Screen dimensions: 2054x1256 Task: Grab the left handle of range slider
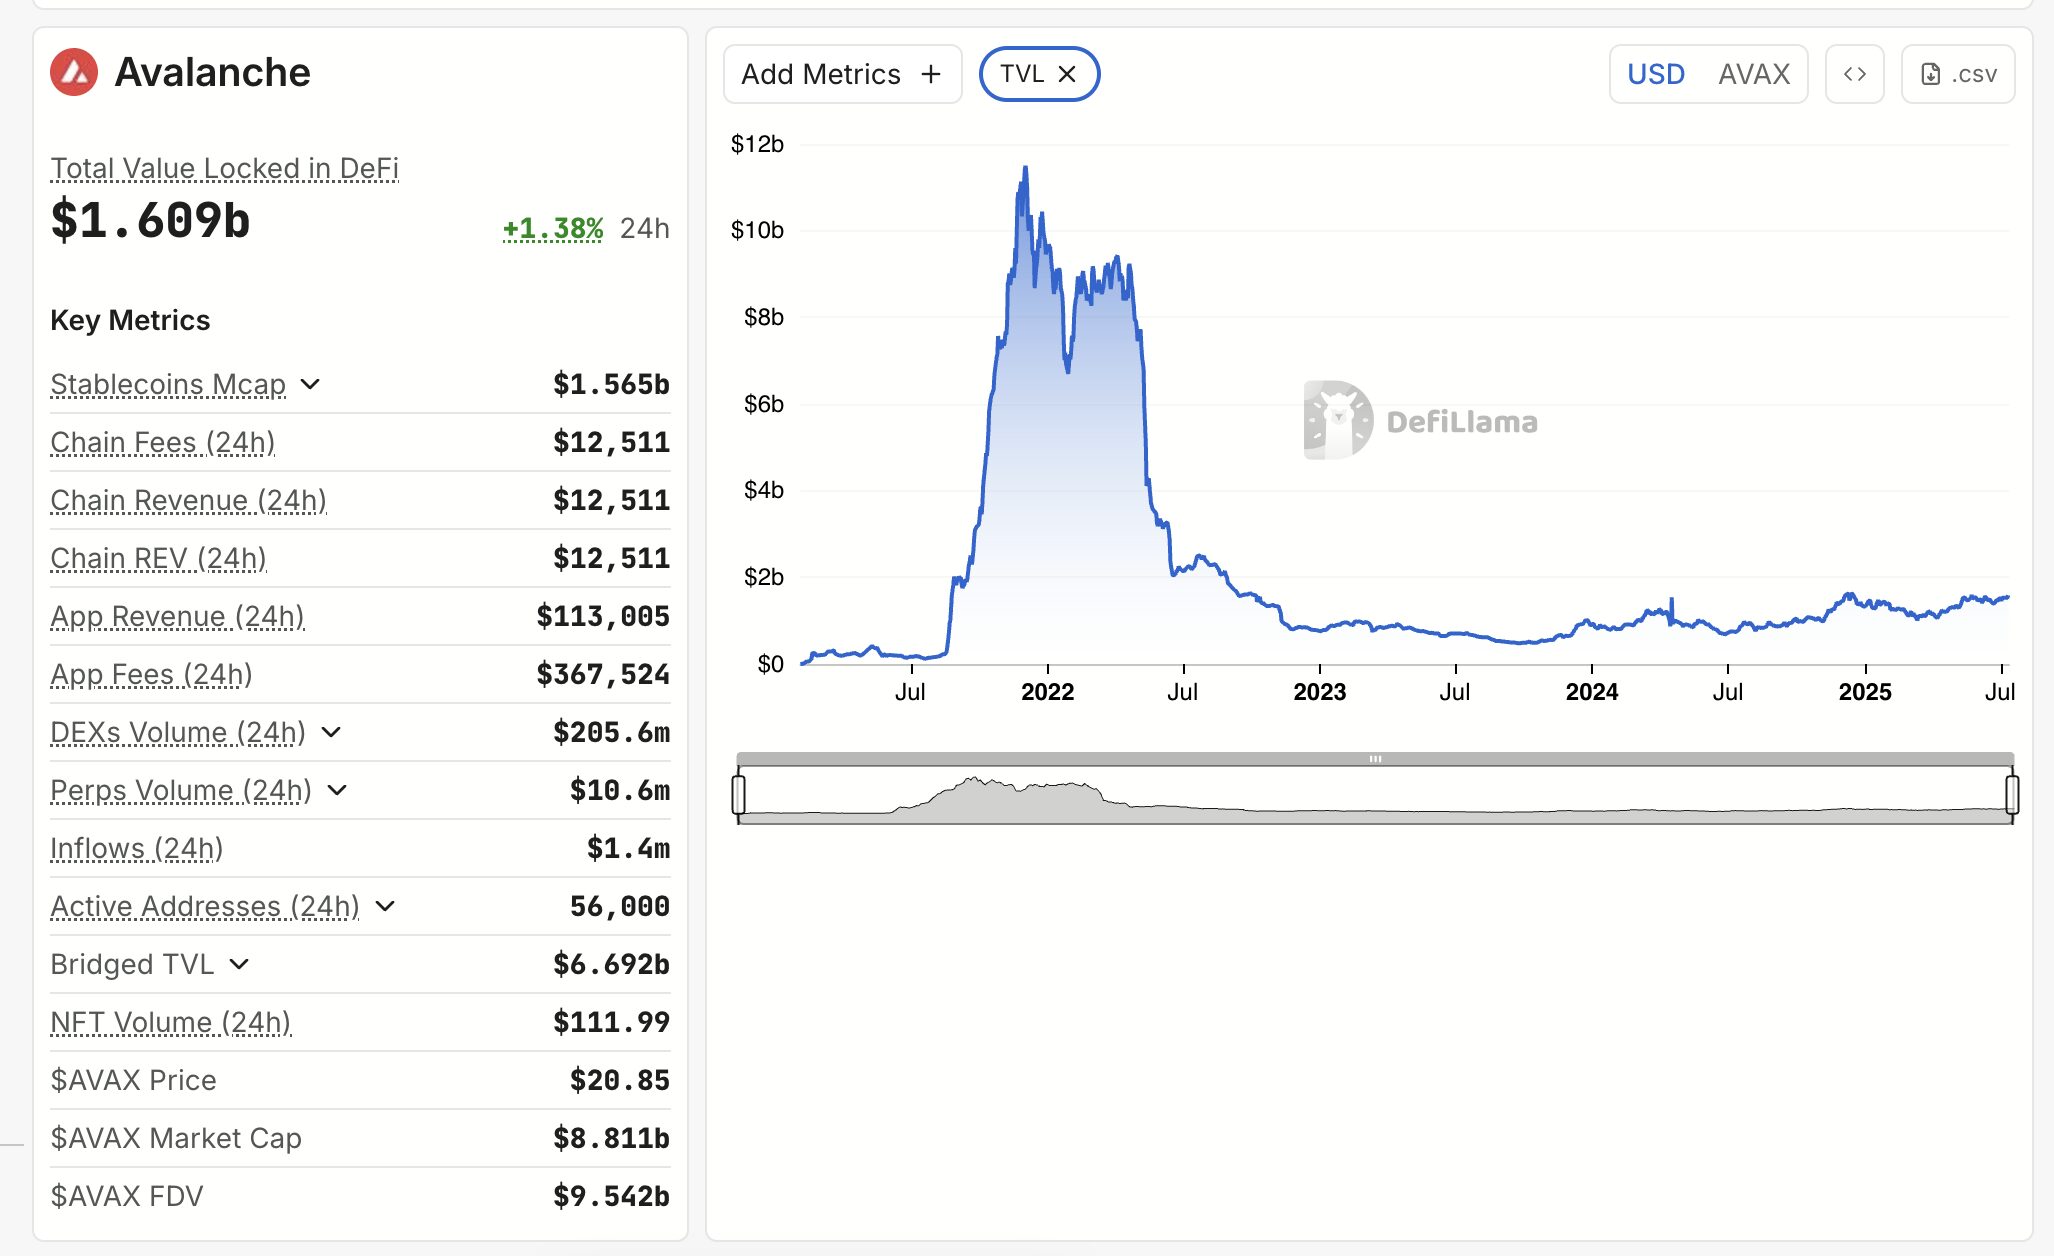coord(738,795)
